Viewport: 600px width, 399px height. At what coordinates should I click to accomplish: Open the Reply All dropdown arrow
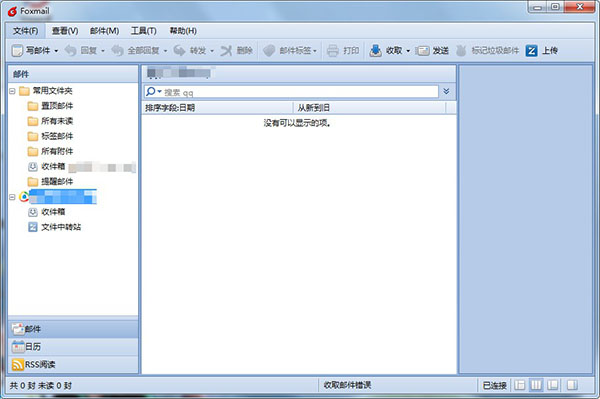(x=165, y=51)
